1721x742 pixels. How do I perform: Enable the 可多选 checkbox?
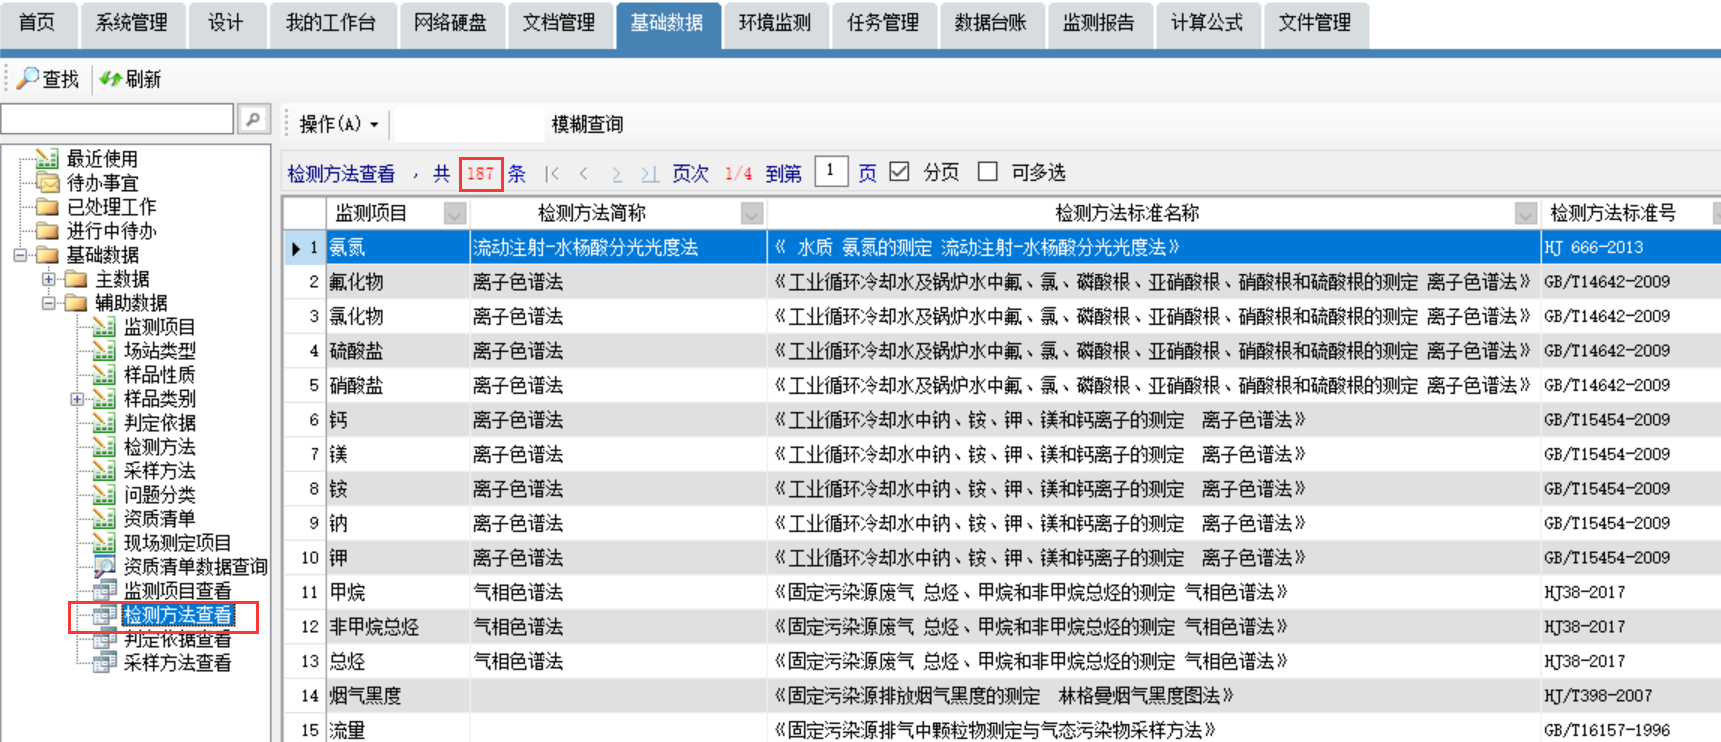pyautogui.click(x=988, y=172)
